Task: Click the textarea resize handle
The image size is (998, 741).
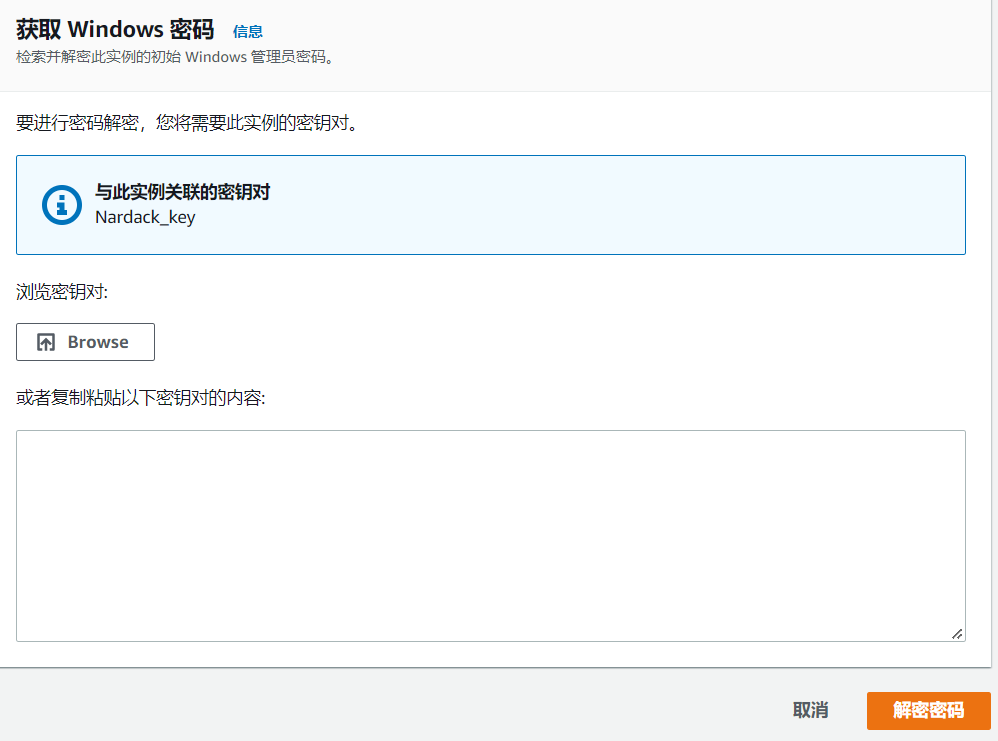Action: click(957, 633)
